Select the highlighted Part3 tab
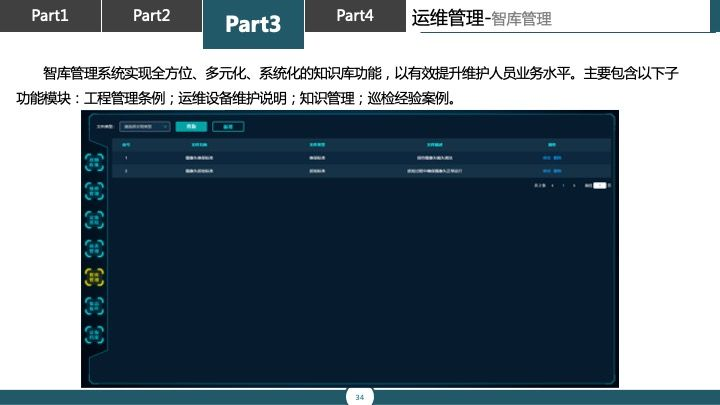 pyautogui.click(x=253, y=24)
